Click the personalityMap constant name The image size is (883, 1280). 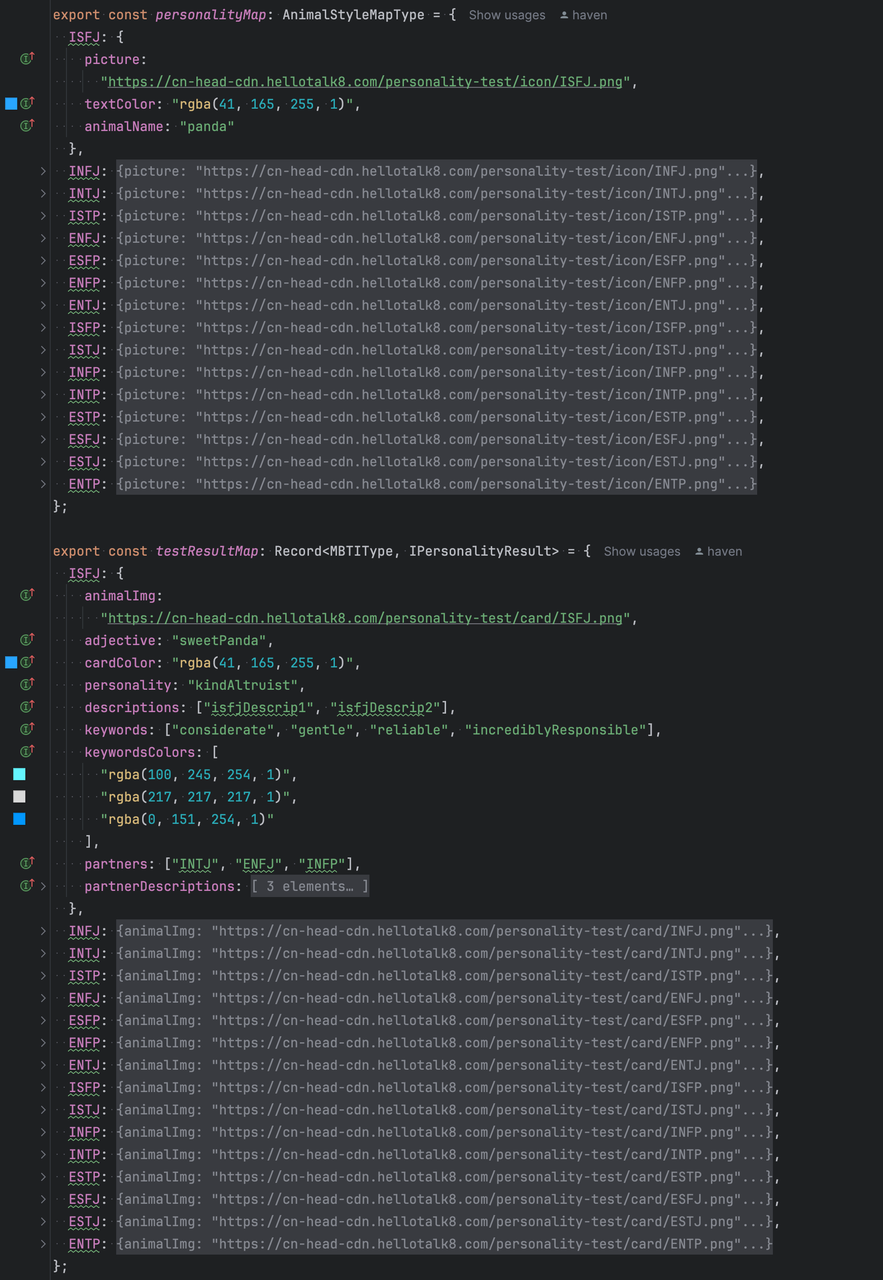[210, 15]
